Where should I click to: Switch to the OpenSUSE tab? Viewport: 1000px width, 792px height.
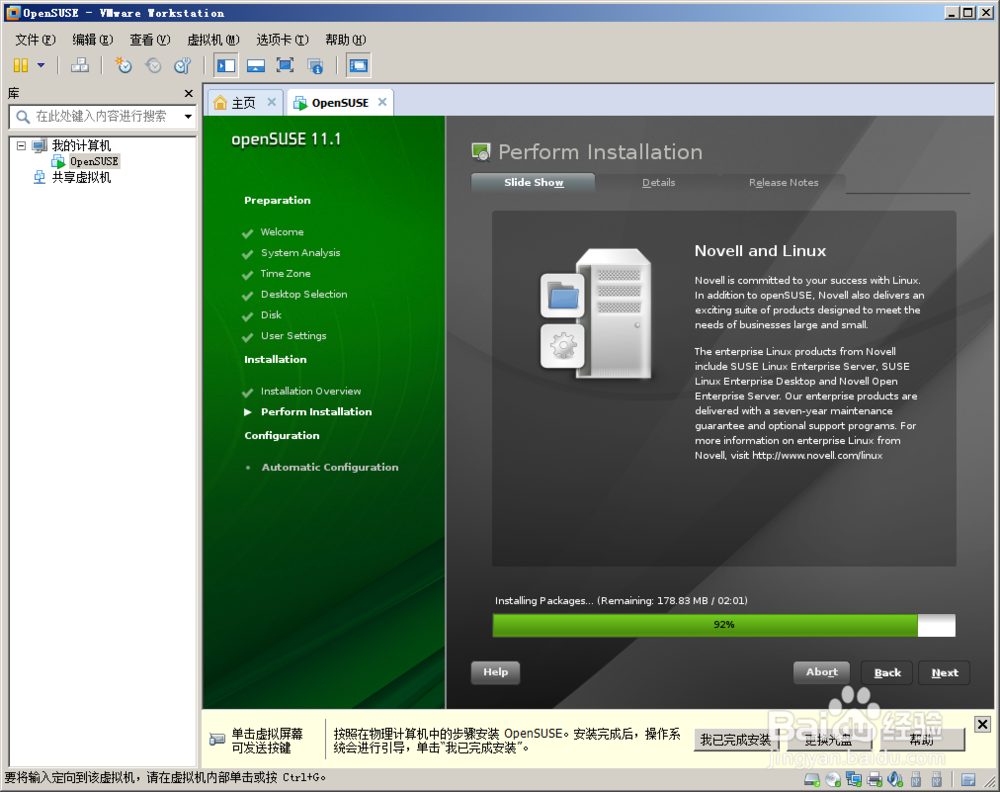pos(339,103)
